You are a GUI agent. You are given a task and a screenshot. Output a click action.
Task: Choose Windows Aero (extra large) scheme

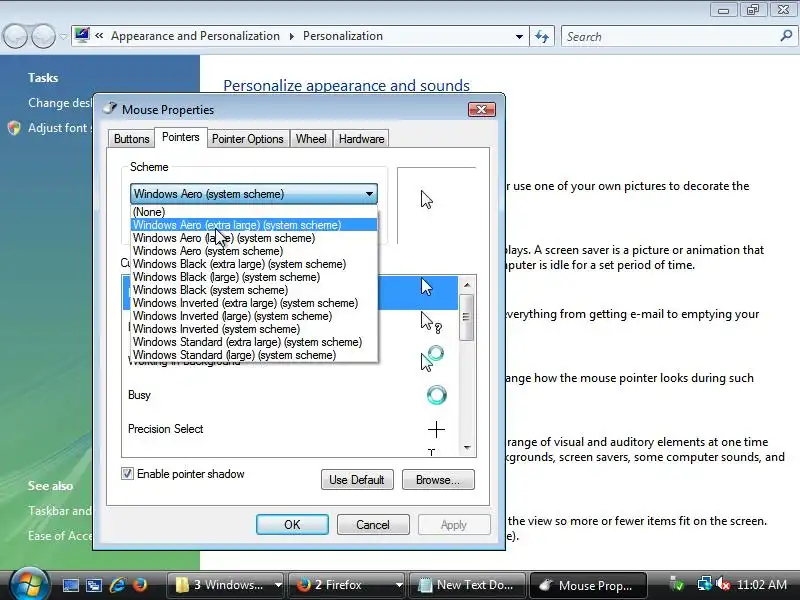[x=254, y=225]
